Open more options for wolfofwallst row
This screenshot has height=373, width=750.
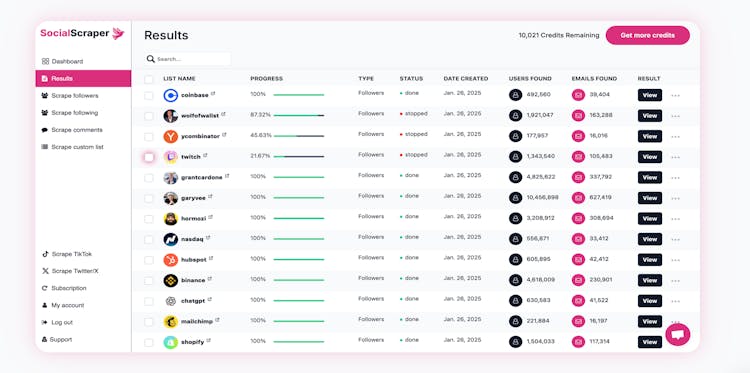pos(675,116)
